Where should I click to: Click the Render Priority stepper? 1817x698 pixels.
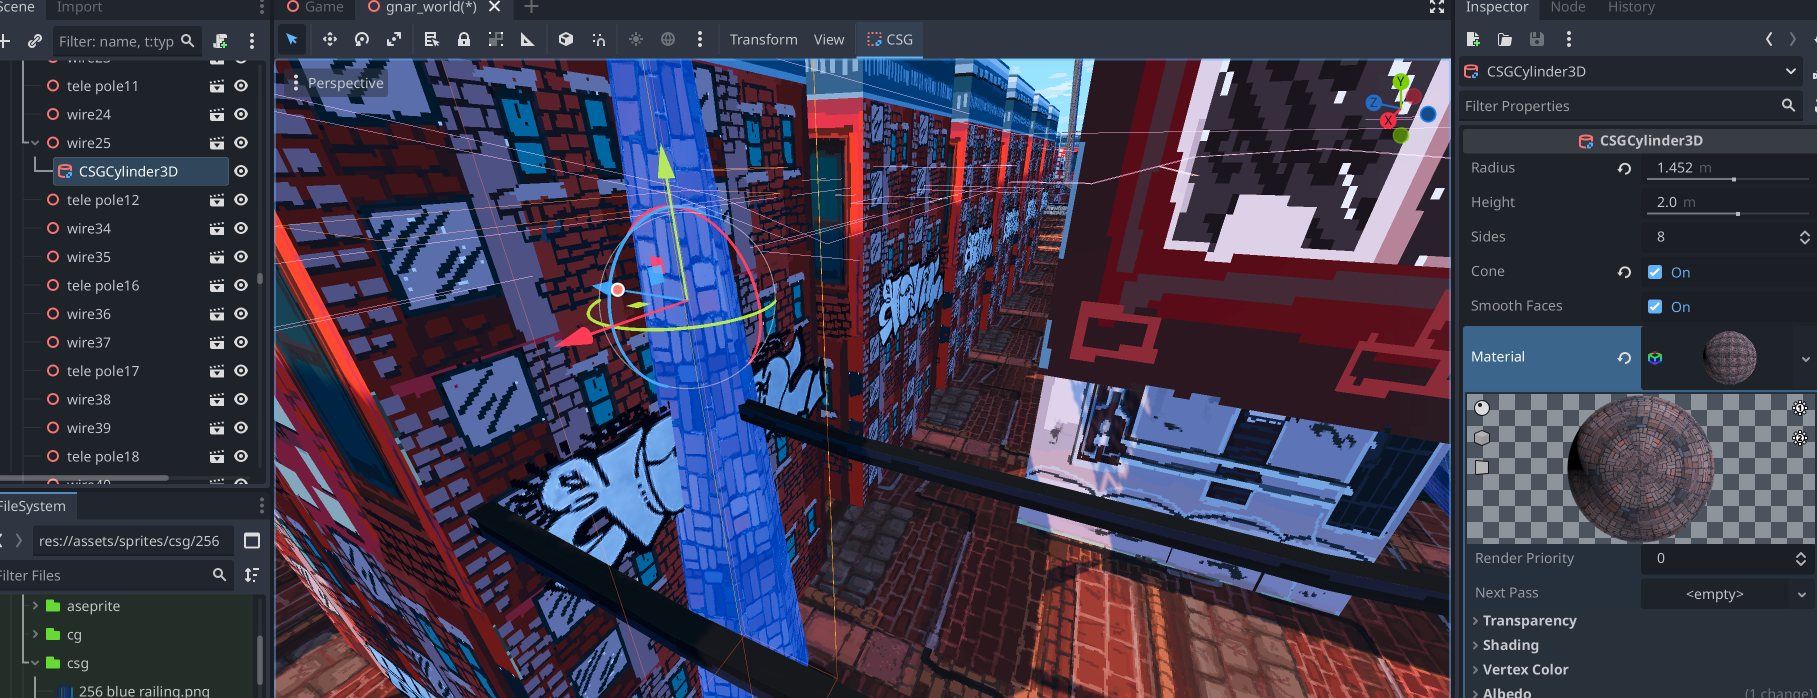(1801, 559)
